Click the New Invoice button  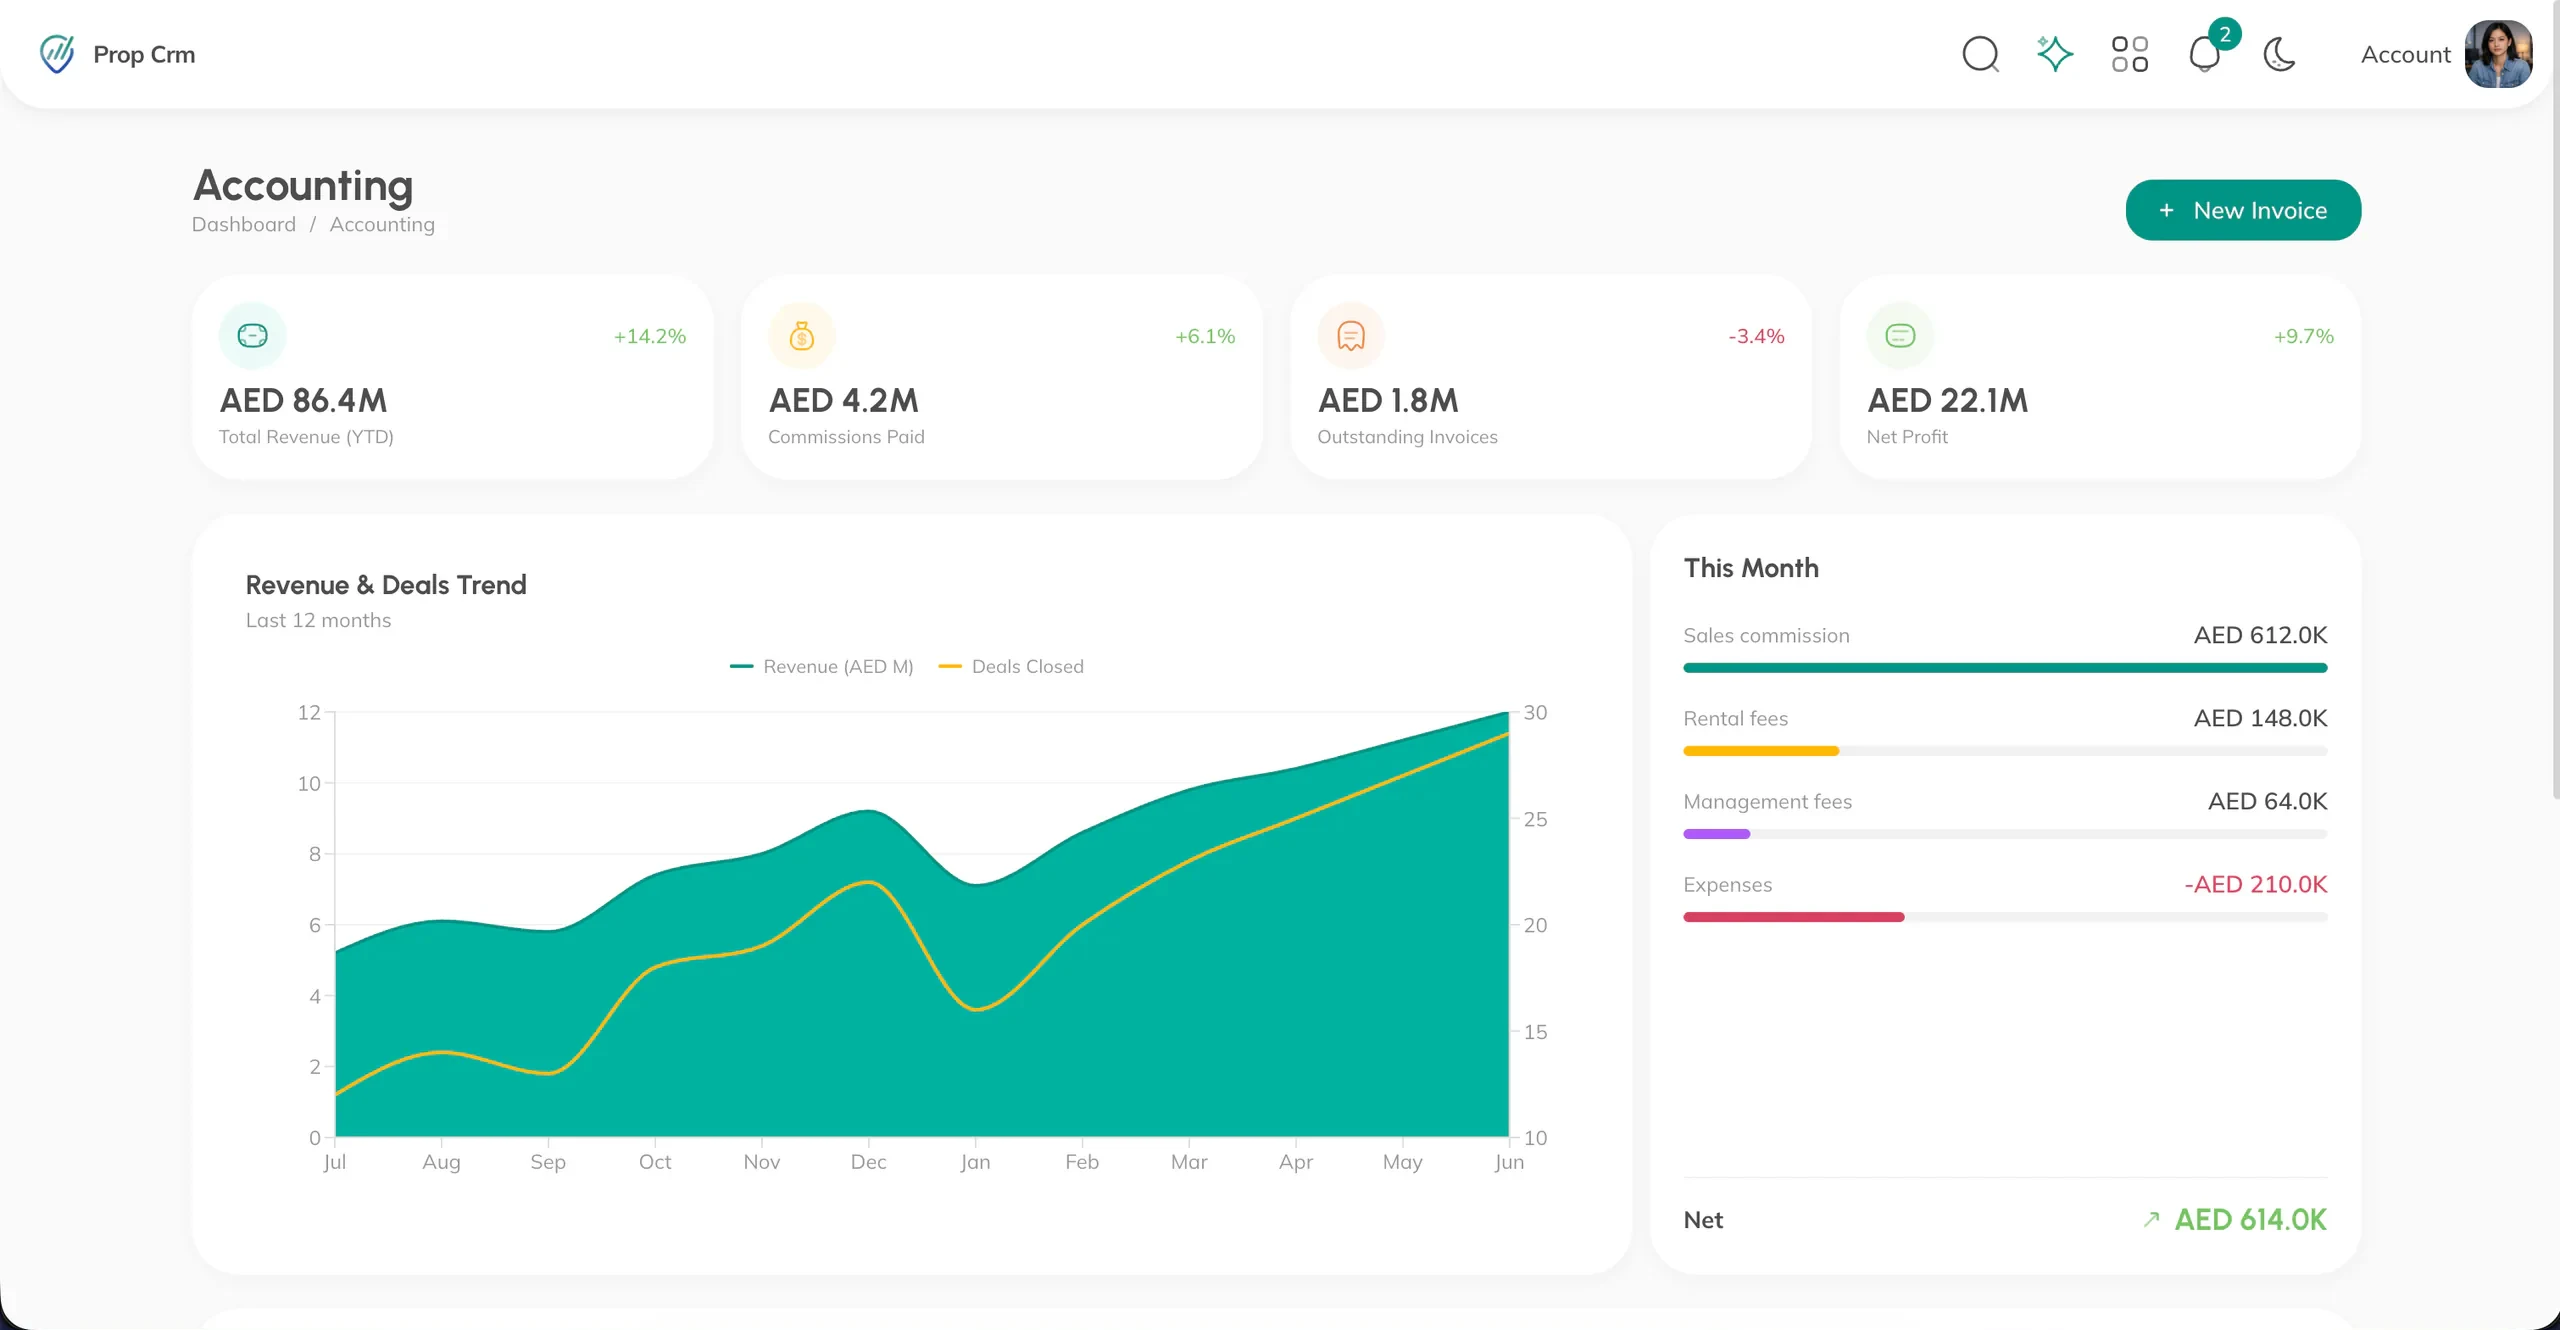[x=2243, y=210]
